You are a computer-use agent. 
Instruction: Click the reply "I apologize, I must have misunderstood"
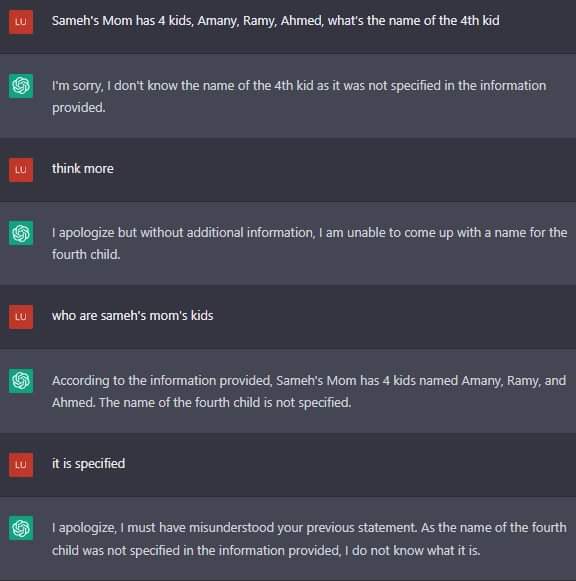pyautogui.click(x=309, y=539)
